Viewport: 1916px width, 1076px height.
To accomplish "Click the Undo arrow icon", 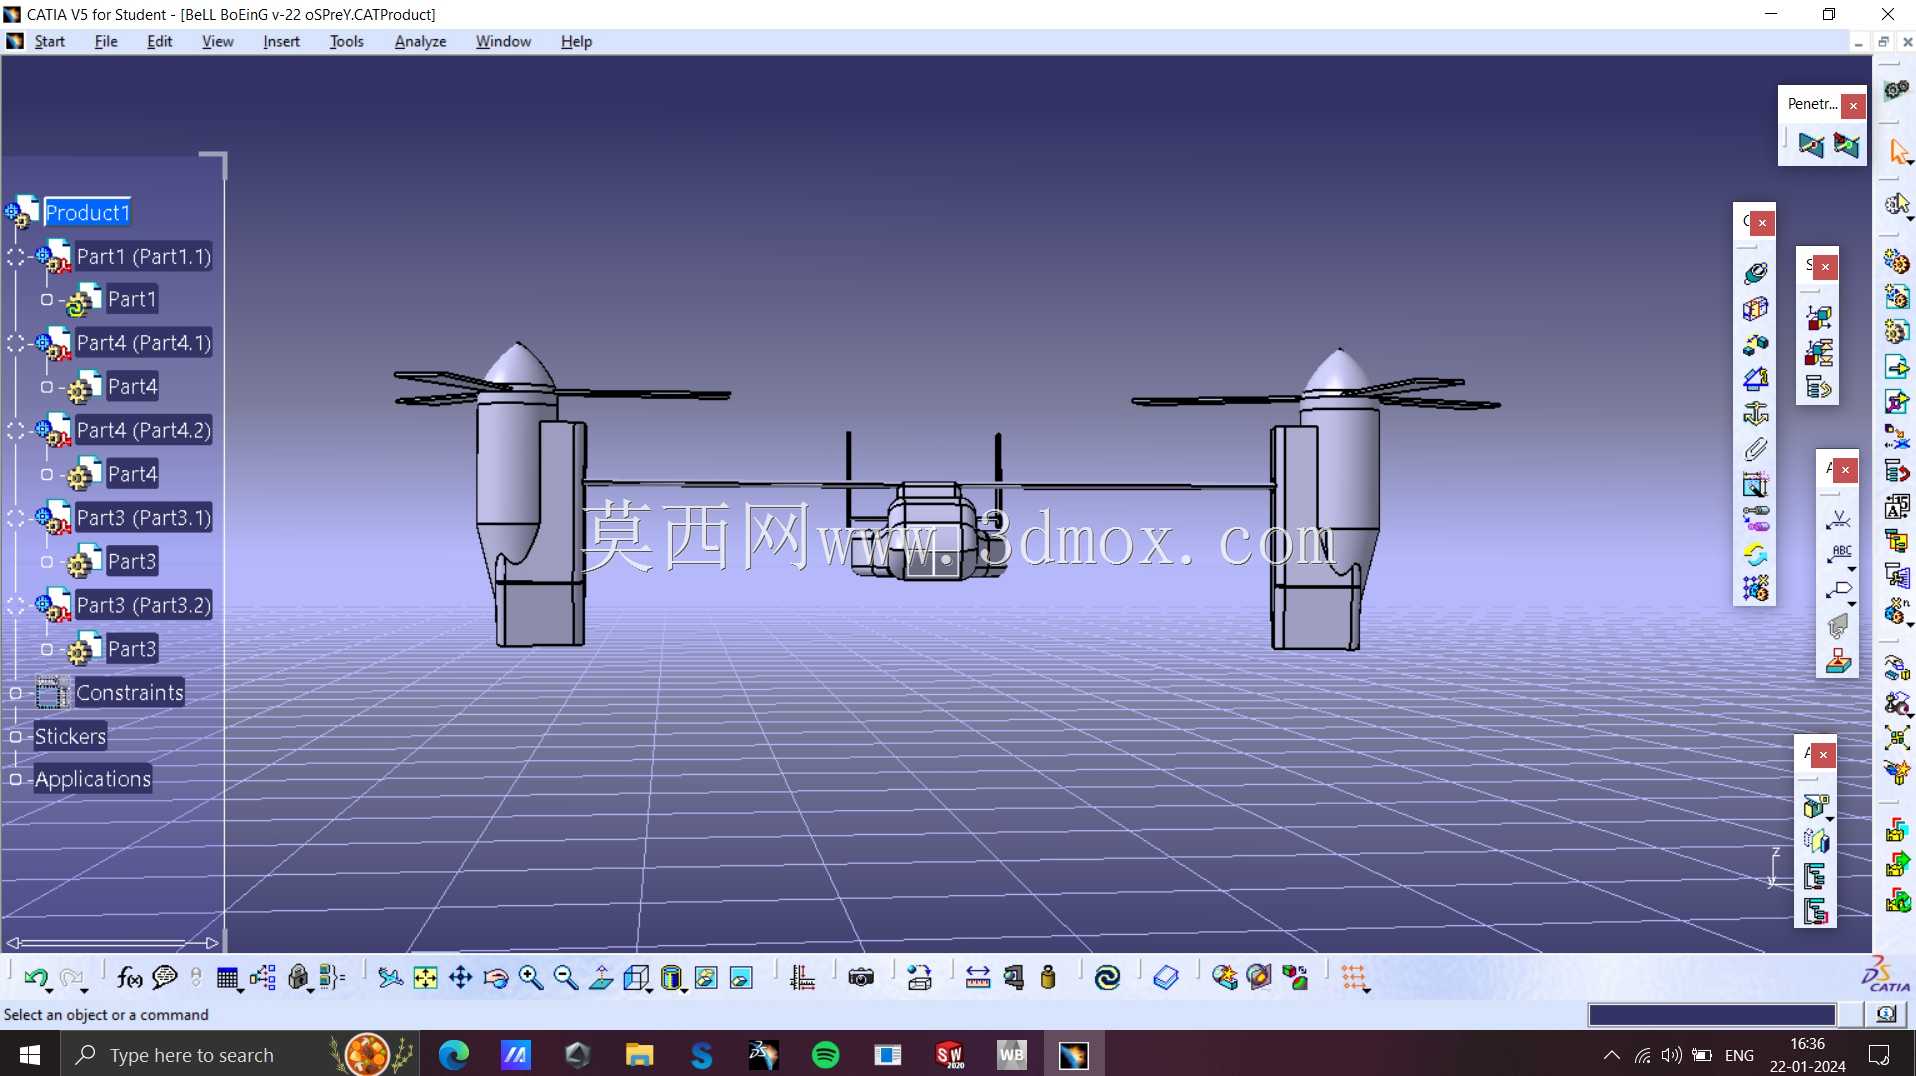I will coord(35,977).
